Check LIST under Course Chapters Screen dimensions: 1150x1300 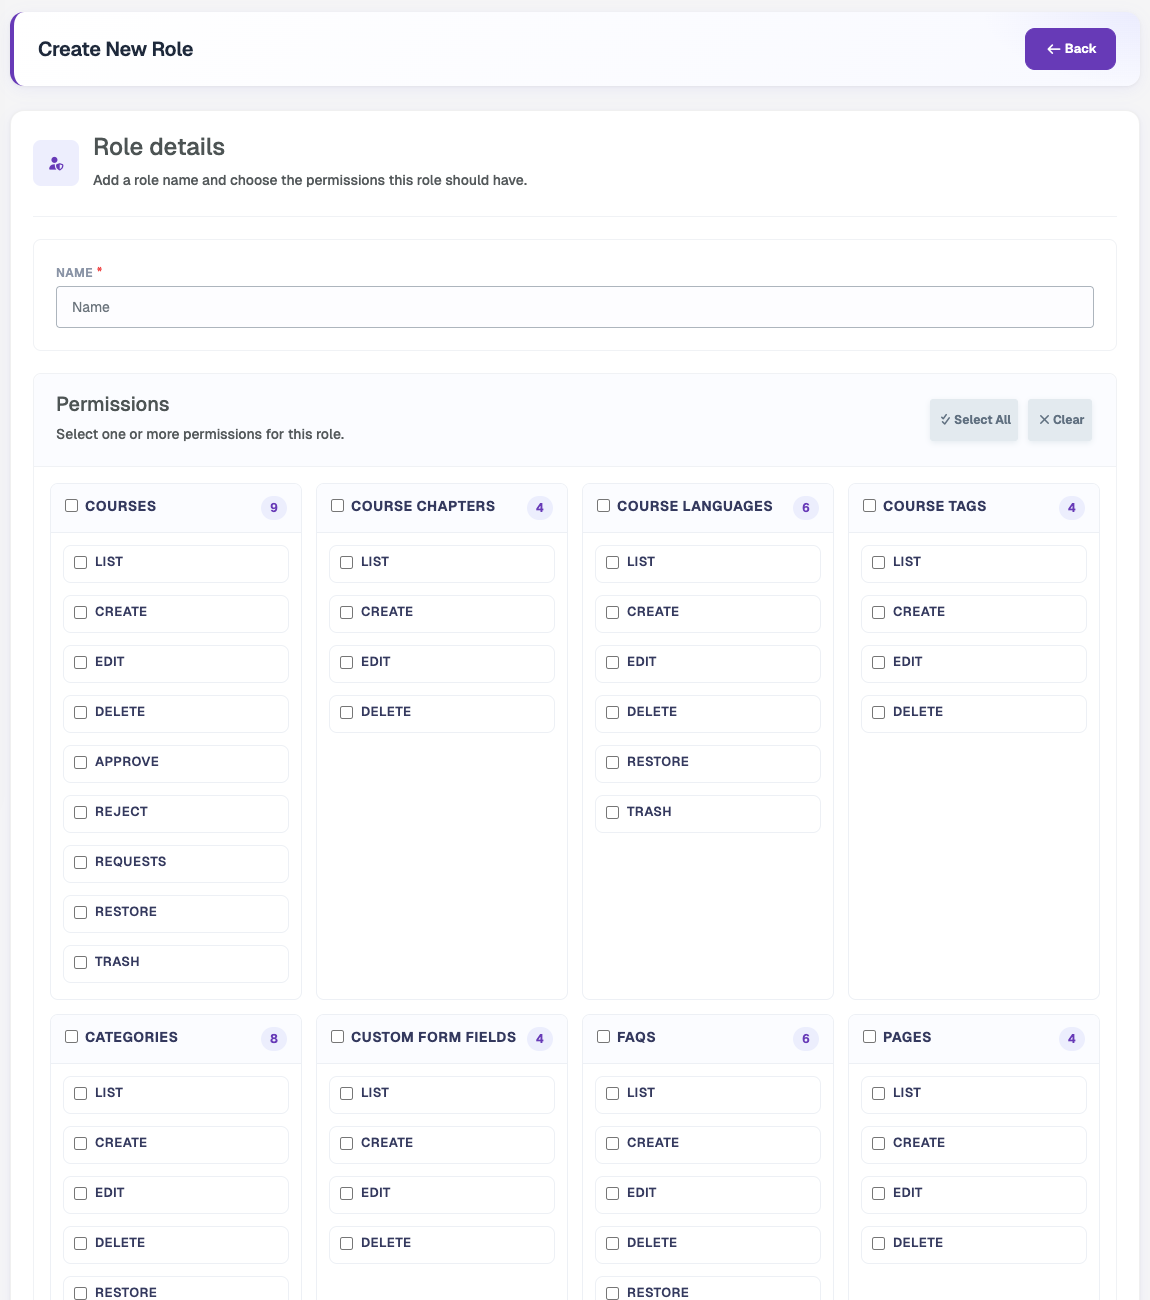347,563
